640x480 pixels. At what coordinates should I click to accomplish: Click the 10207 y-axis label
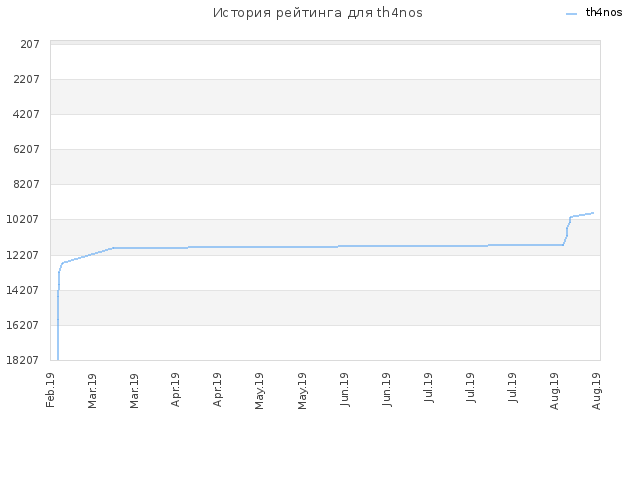23,220
